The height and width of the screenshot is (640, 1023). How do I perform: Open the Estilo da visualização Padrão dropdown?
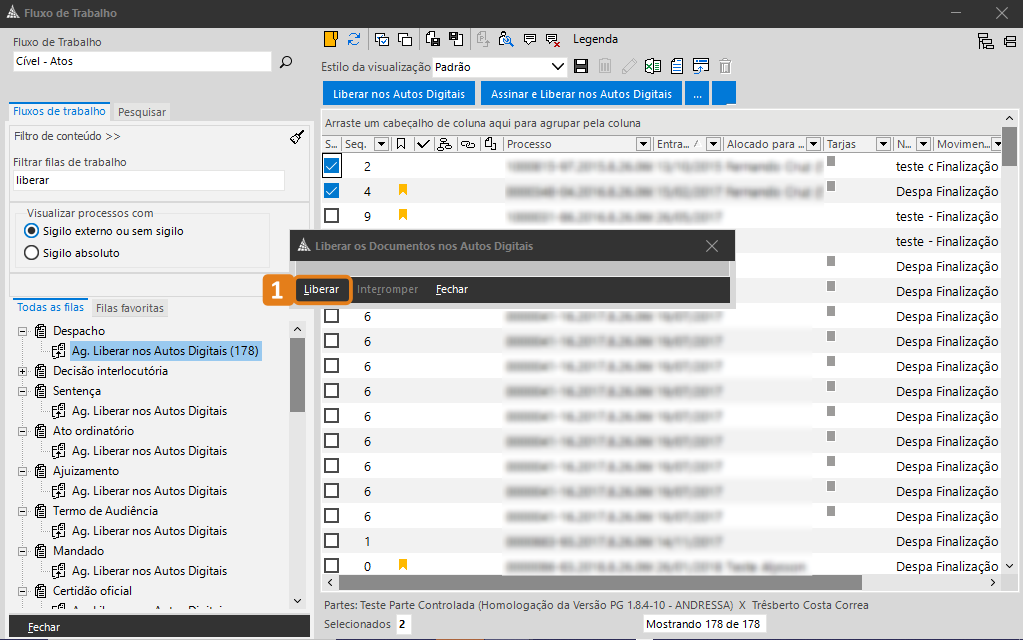click(558, 67)
